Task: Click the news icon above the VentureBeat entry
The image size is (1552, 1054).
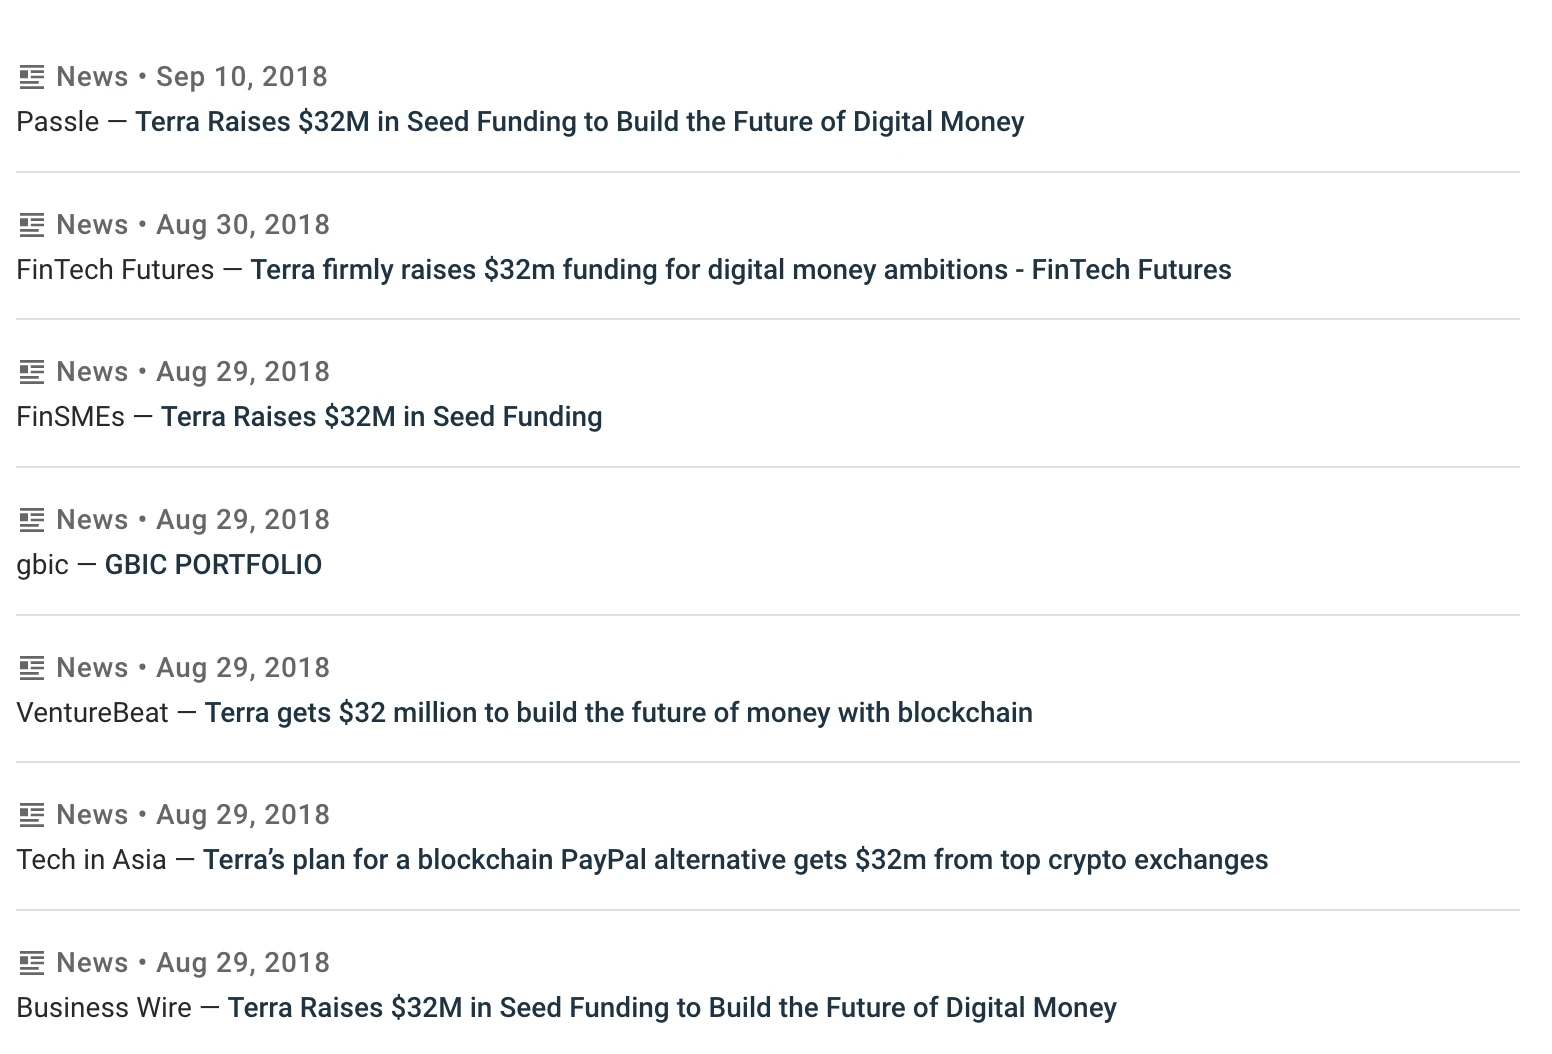Action: [x=32, y=668]
